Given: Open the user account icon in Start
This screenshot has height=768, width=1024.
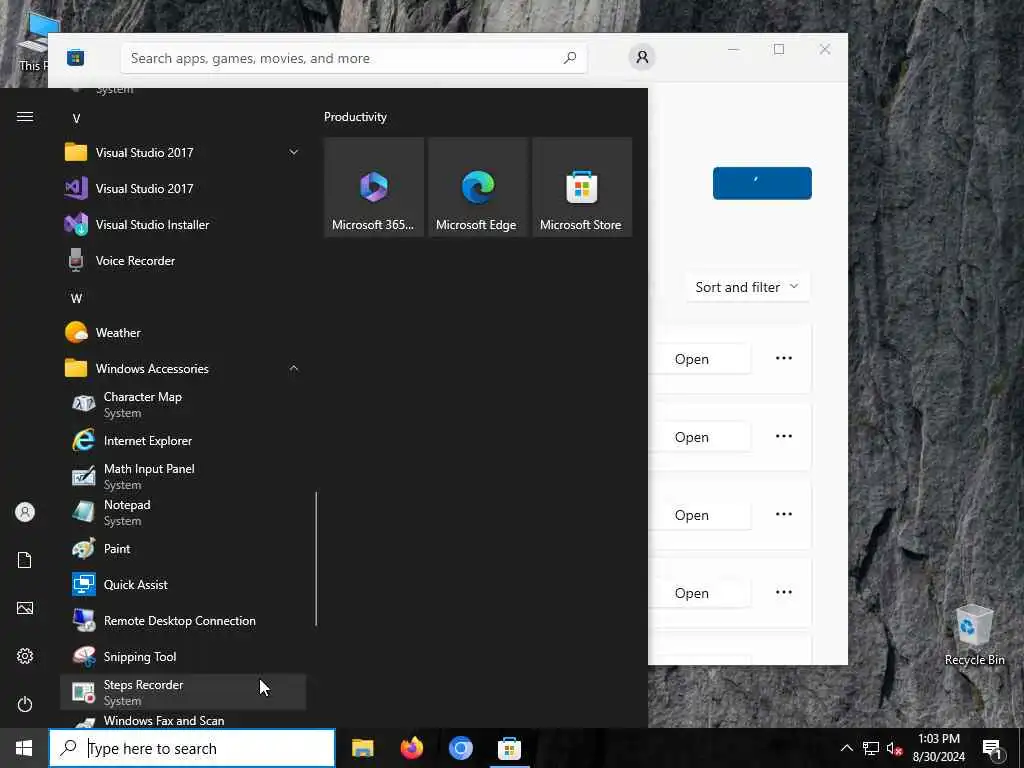Looking at the screenshot, I should pos(25,512).
